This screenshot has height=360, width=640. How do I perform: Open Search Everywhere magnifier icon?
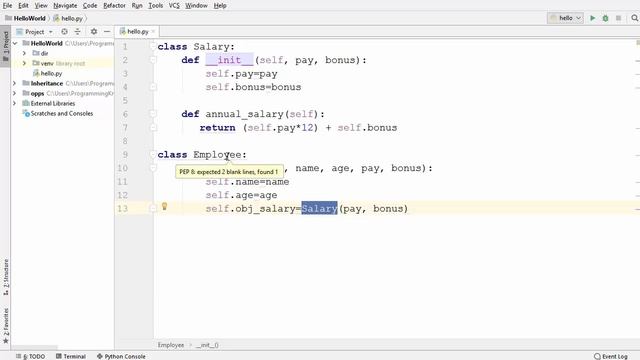(634, 18)
